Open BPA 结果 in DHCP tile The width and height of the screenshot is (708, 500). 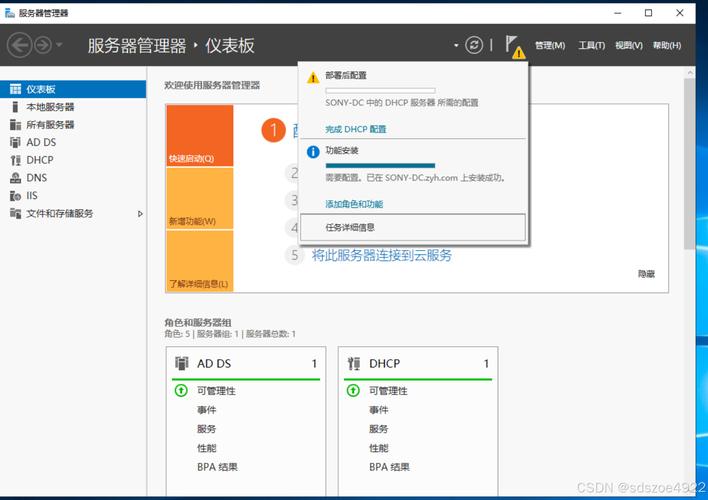tap(389, 467)
